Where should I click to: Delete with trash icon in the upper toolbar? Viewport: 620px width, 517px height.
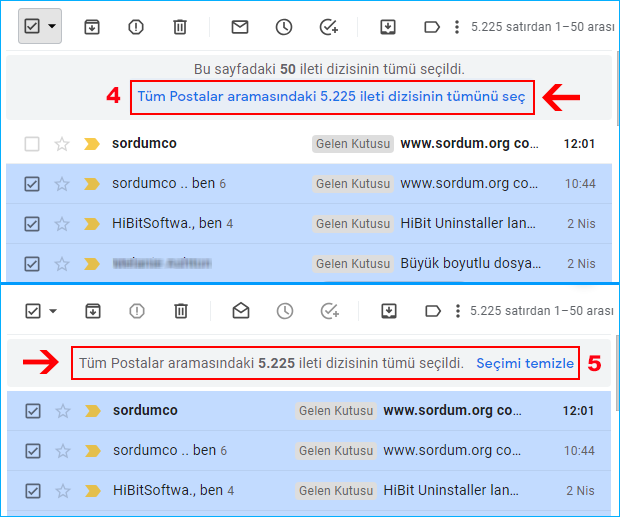click(x=180, y=27)
